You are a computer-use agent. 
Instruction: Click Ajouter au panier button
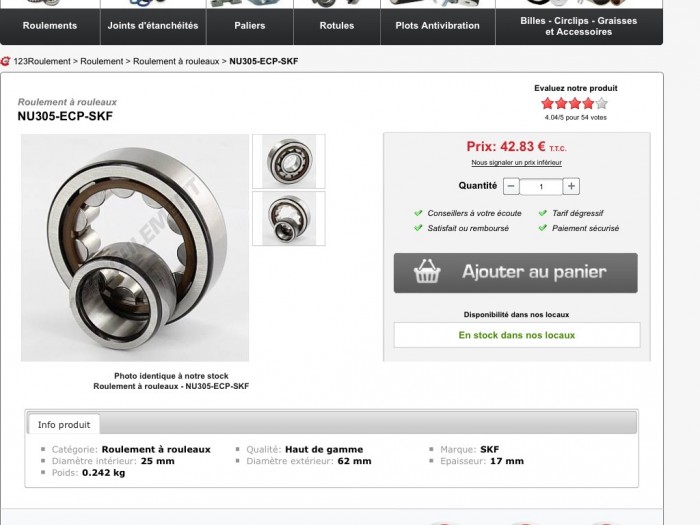(x=516, y=273)
